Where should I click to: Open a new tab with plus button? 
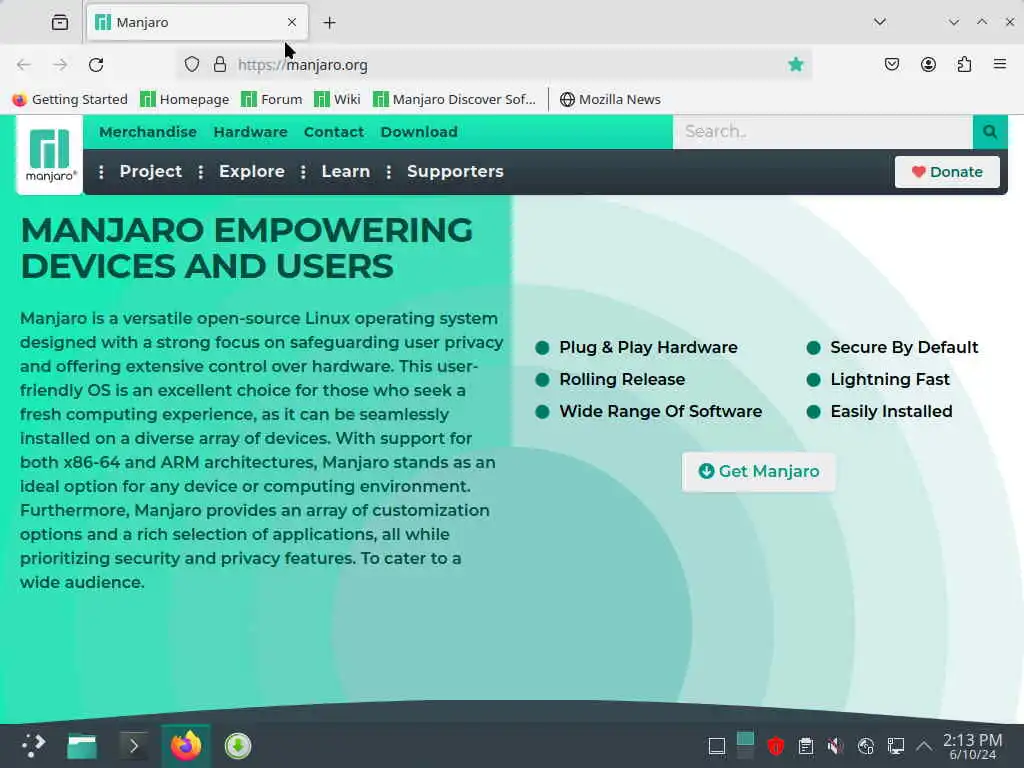pos(329,23)
